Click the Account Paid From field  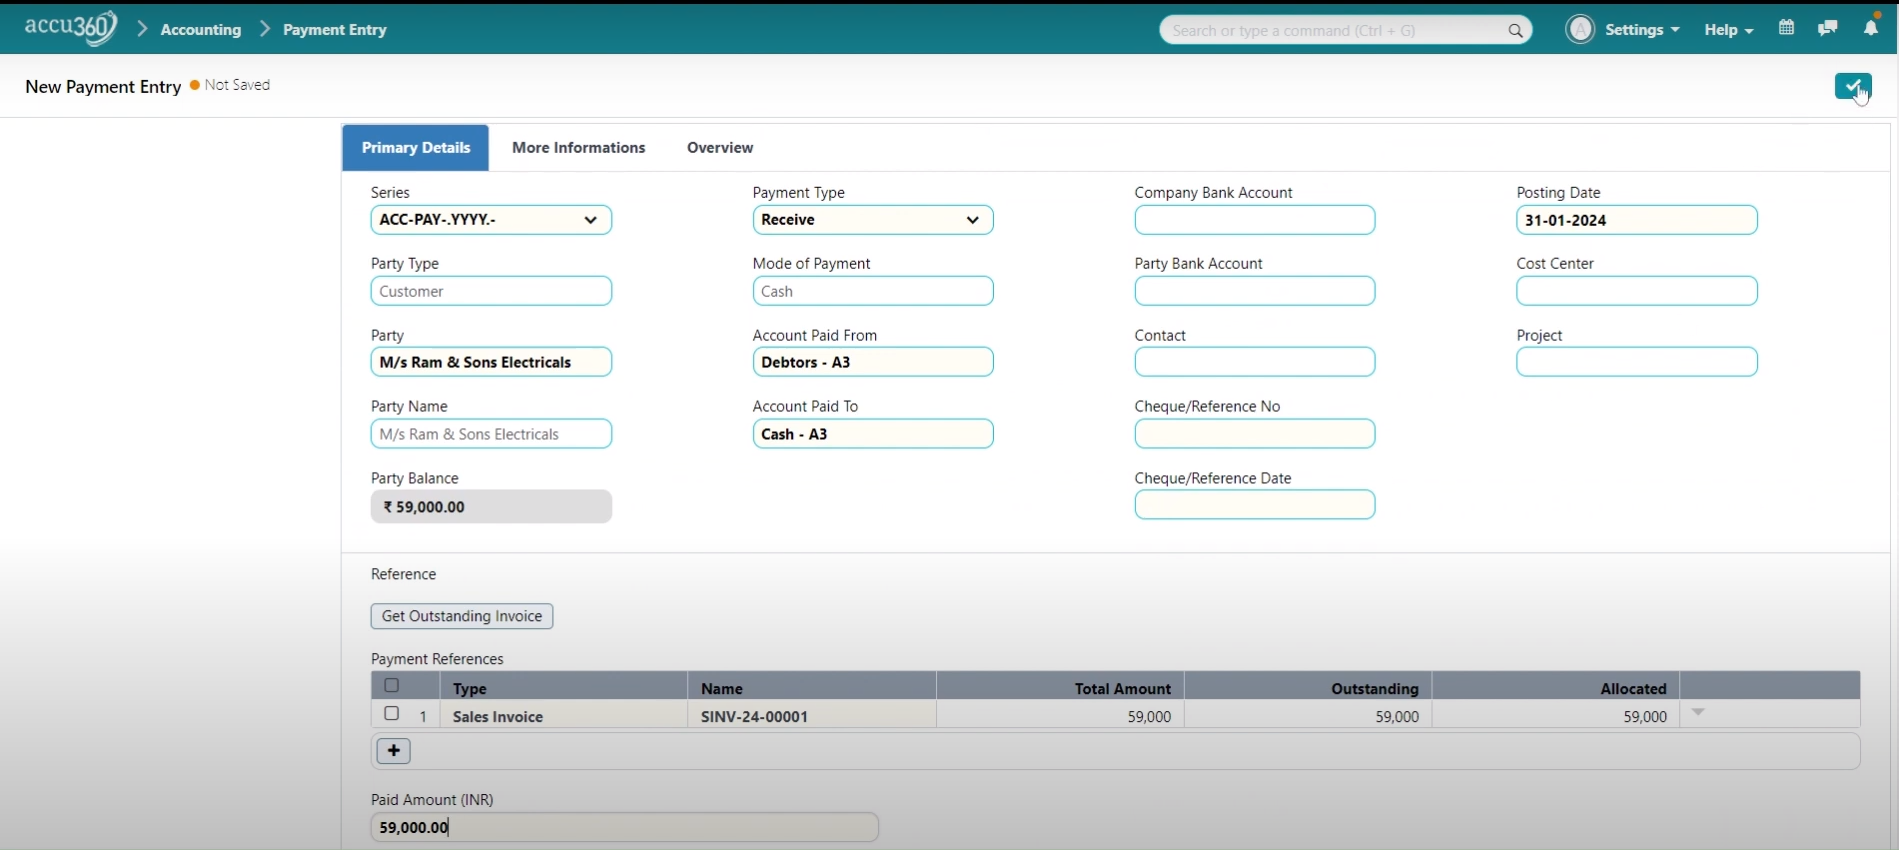pyautogui.click(x=873, y=362)
